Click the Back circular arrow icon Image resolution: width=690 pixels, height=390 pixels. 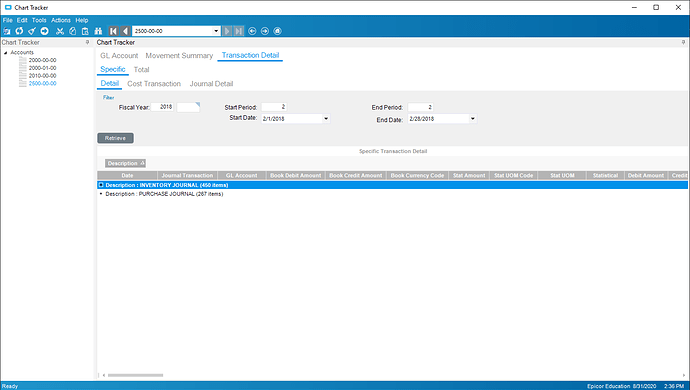[x=252, y=31]
